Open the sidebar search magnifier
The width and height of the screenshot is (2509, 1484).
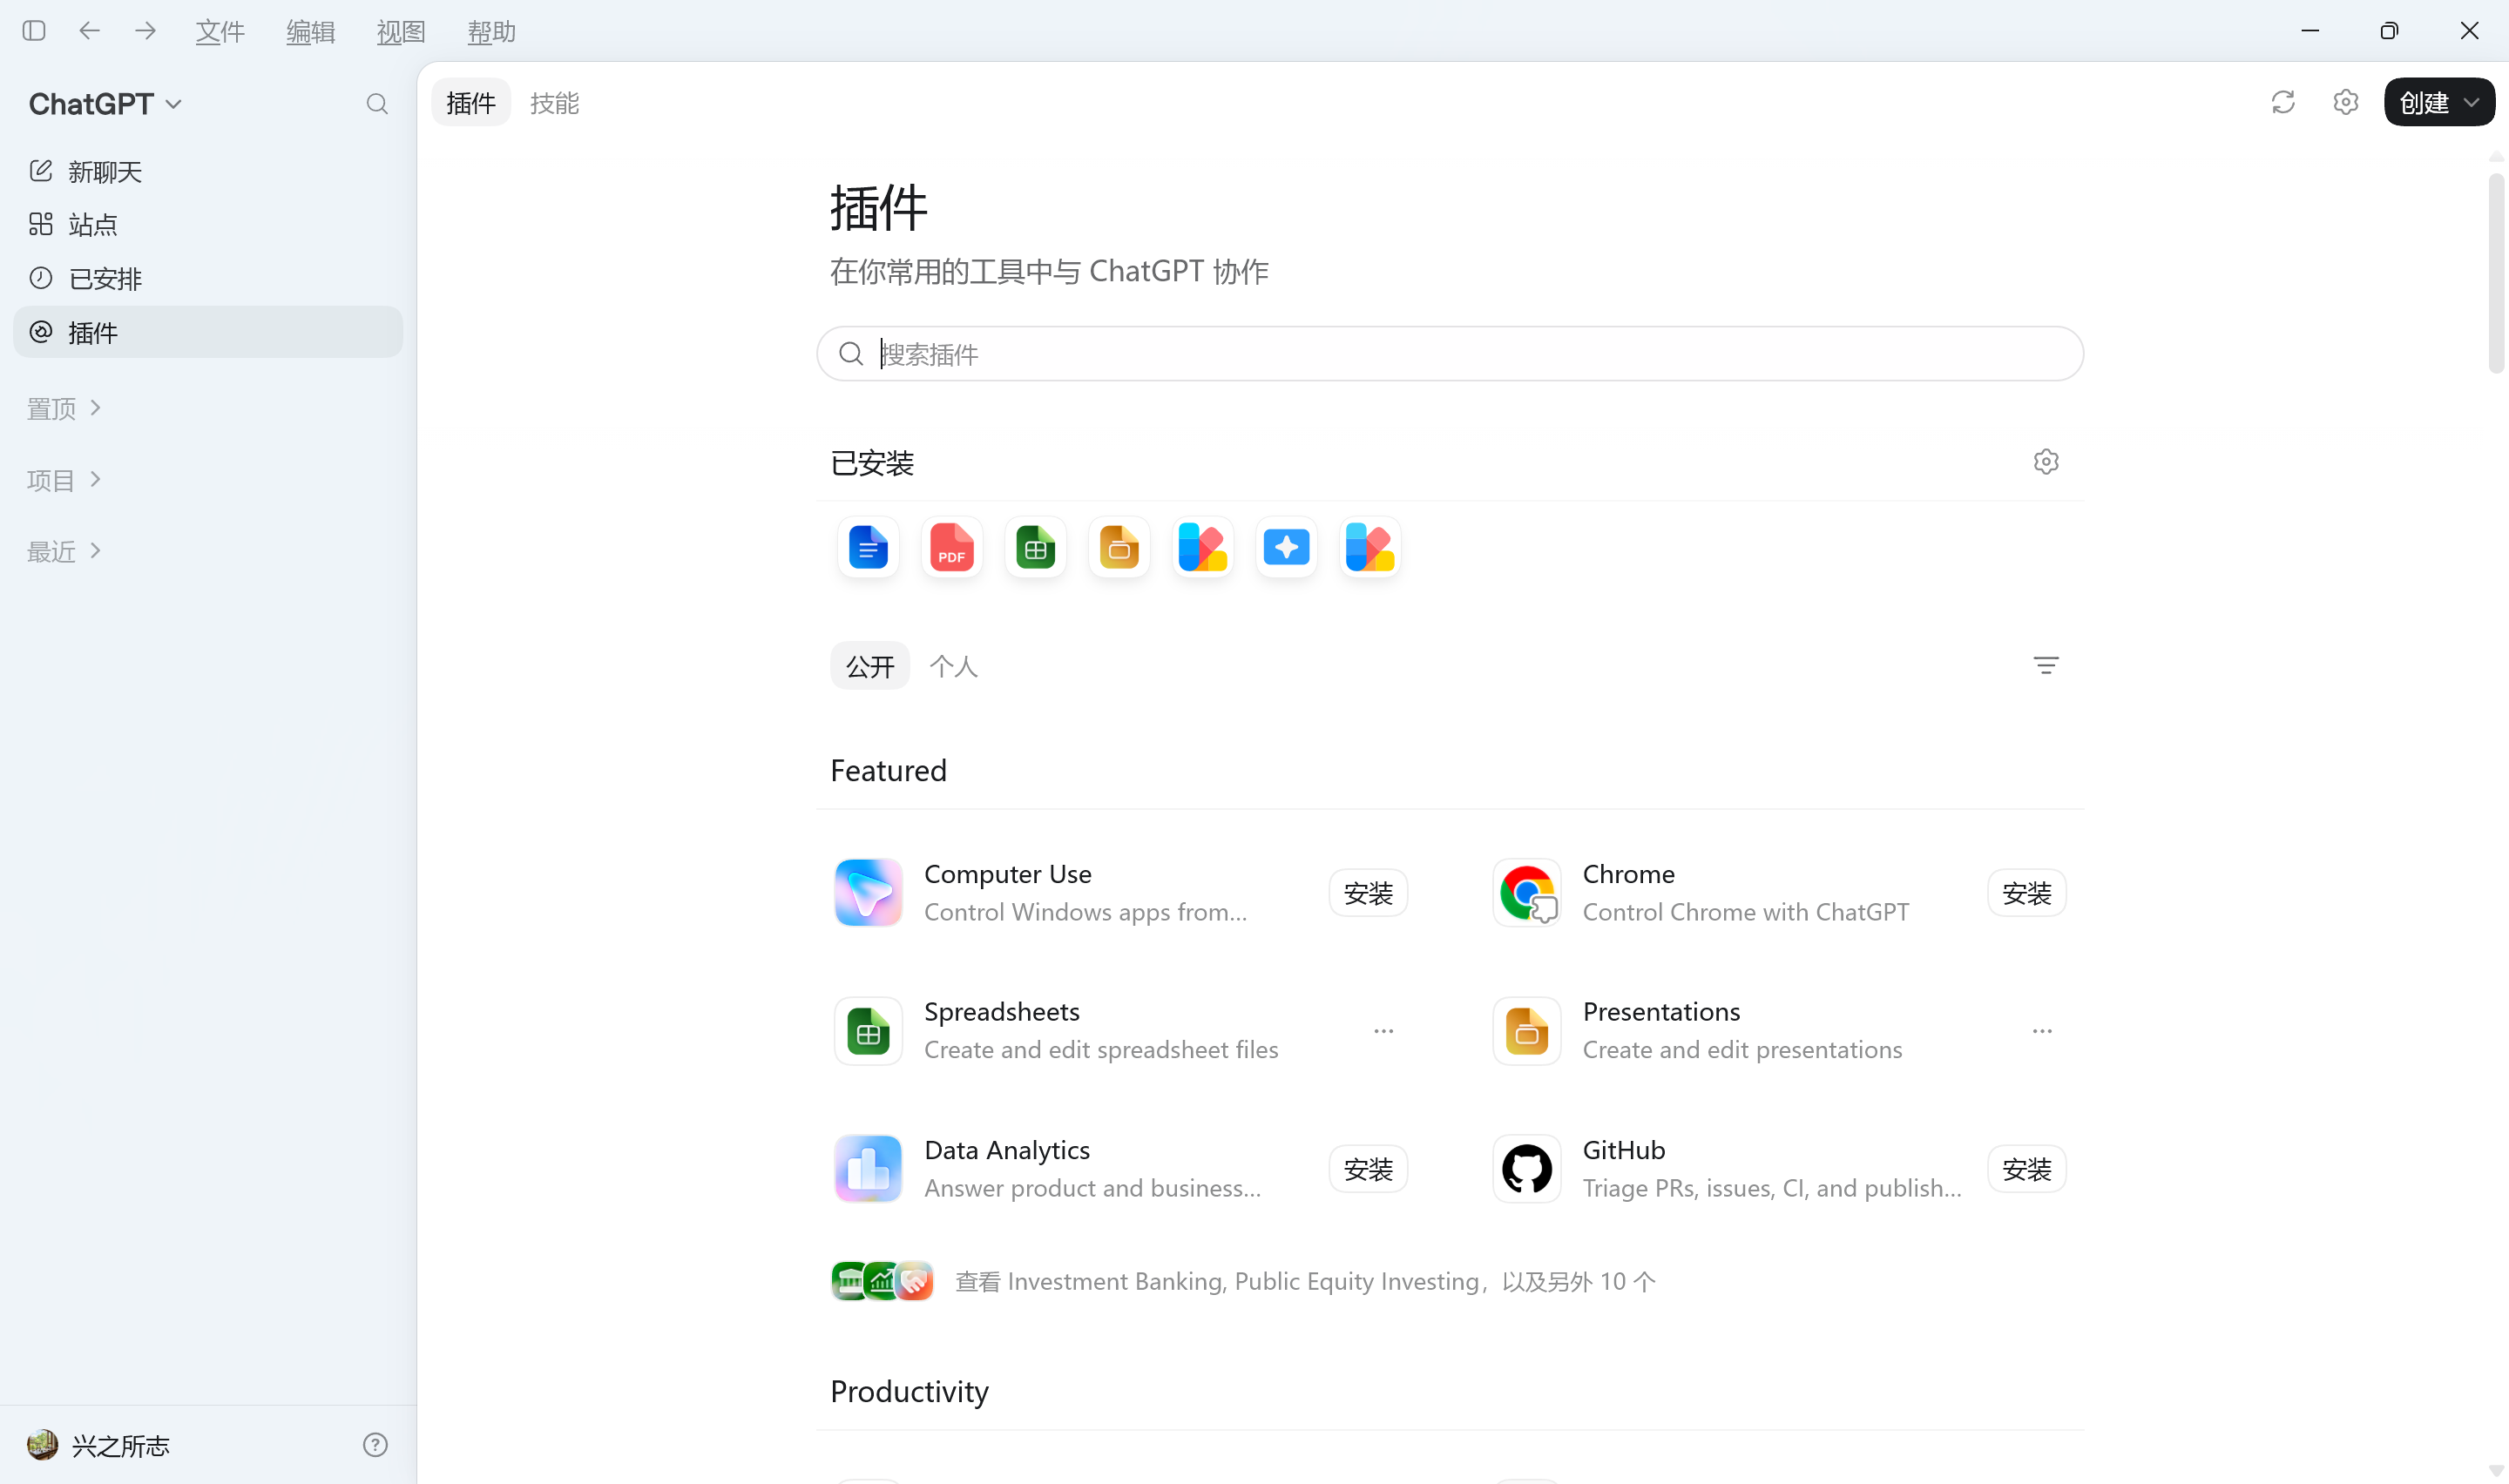click(x=377, y=104)
